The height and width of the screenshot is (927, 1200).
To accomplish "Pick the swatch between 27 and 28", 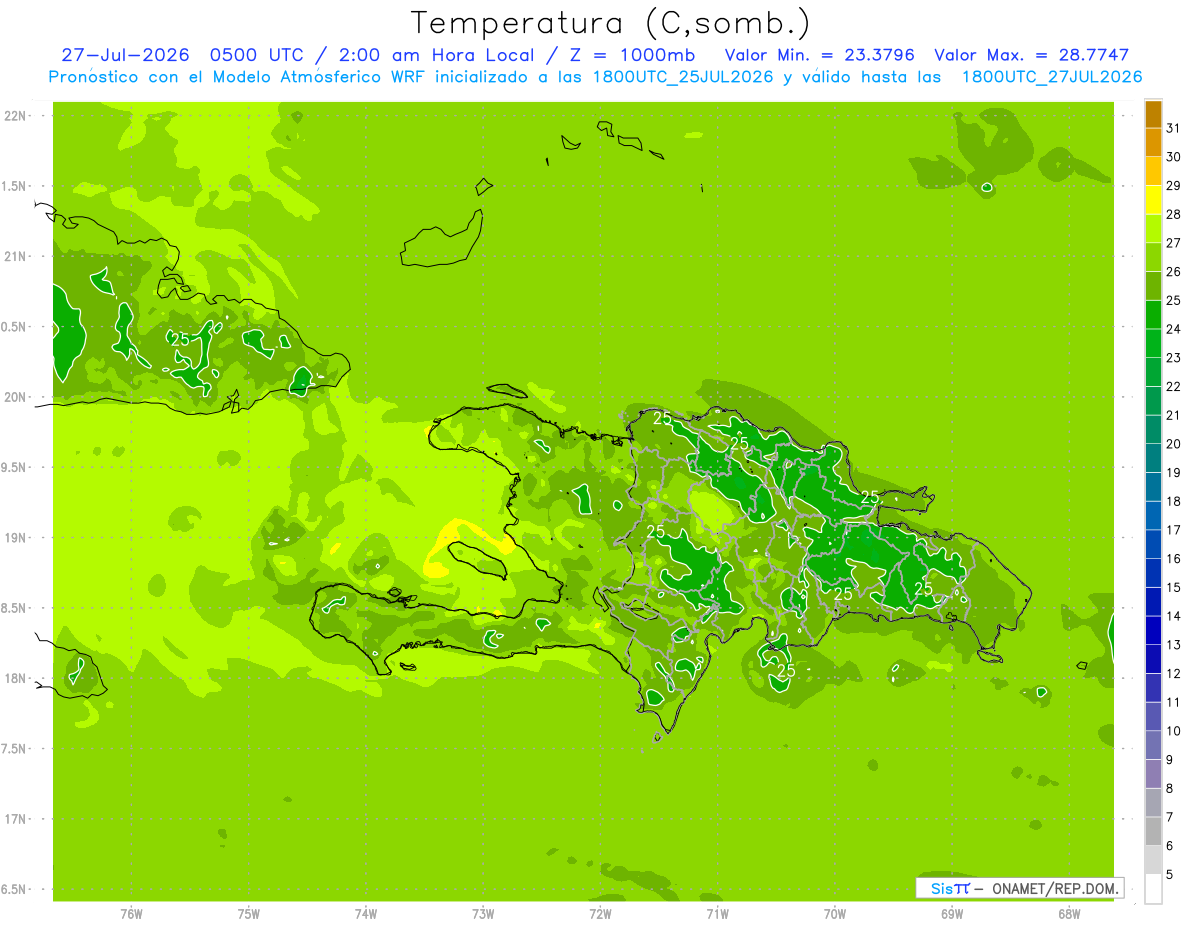I will pos(1153,229).
